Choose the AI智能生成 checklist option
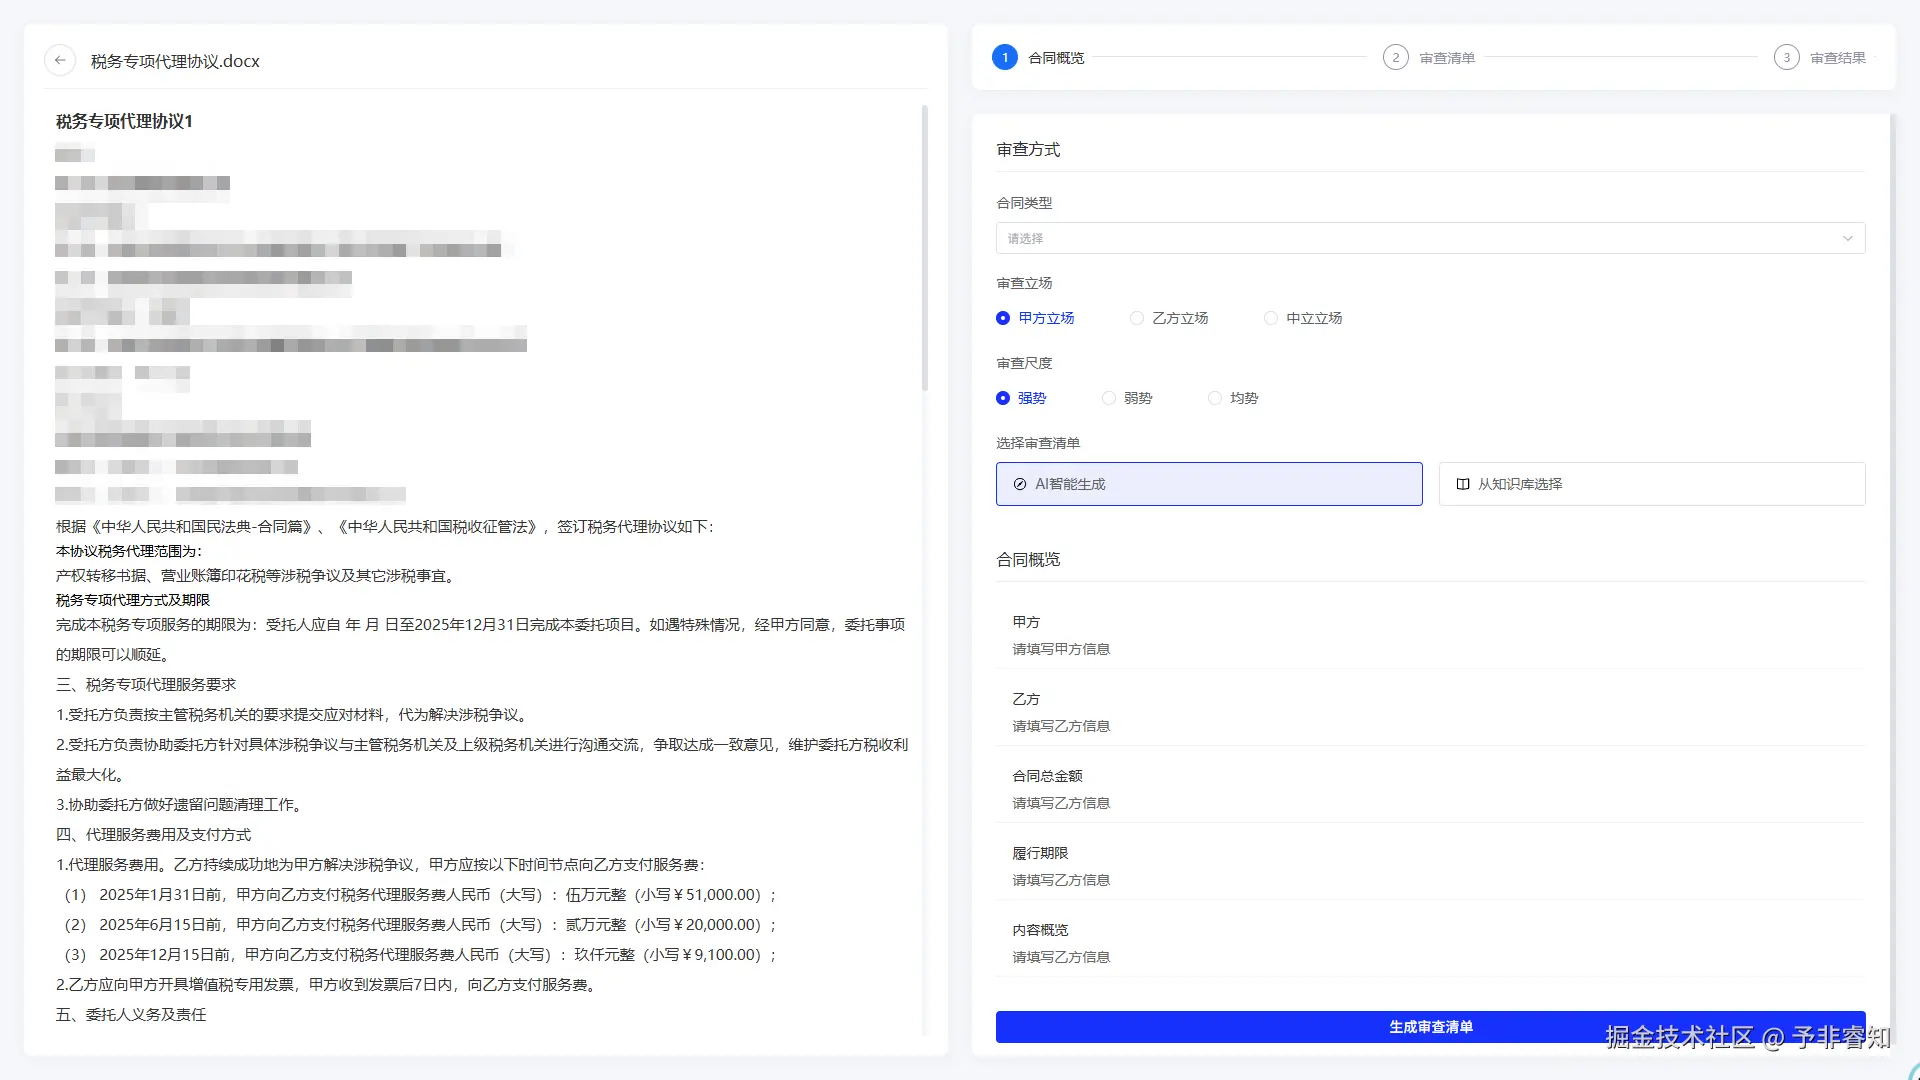This screenshot has width=1920, height=1080. point(1208,484)
